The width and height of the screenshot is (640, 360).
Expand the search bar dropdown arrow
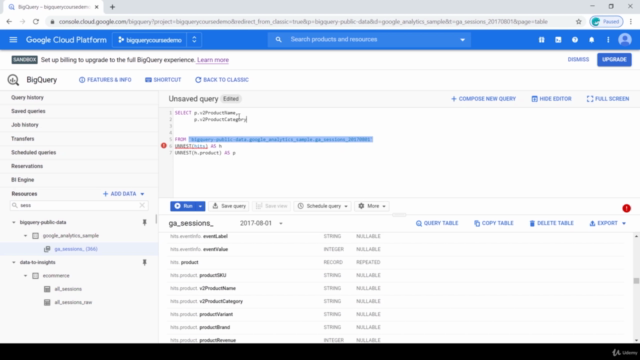(x=462, y=40)
